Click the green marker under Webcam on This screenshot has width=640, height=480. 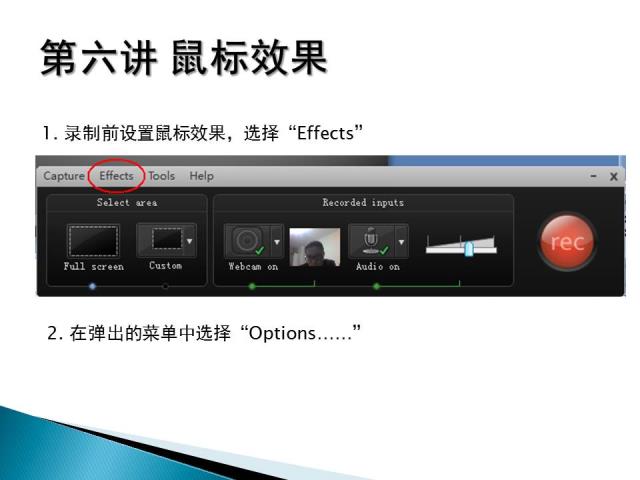[x=252, y=286]
